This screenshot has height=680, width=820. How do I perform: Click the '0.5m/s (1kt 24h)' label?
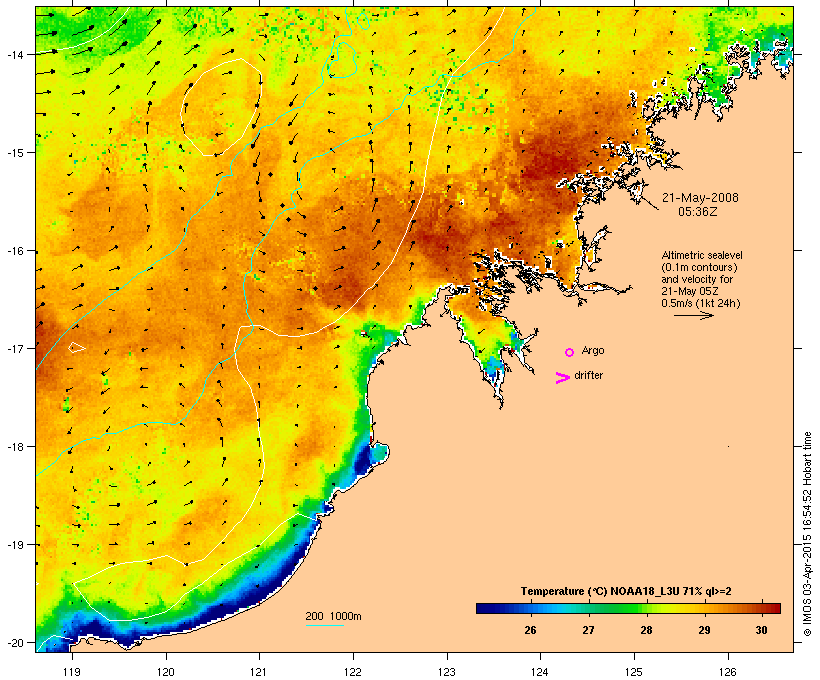[x=701, y=303]
